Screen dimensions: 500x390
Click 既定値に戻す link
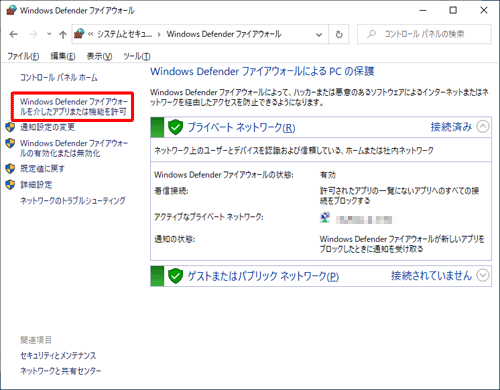(x=42, y=169)
